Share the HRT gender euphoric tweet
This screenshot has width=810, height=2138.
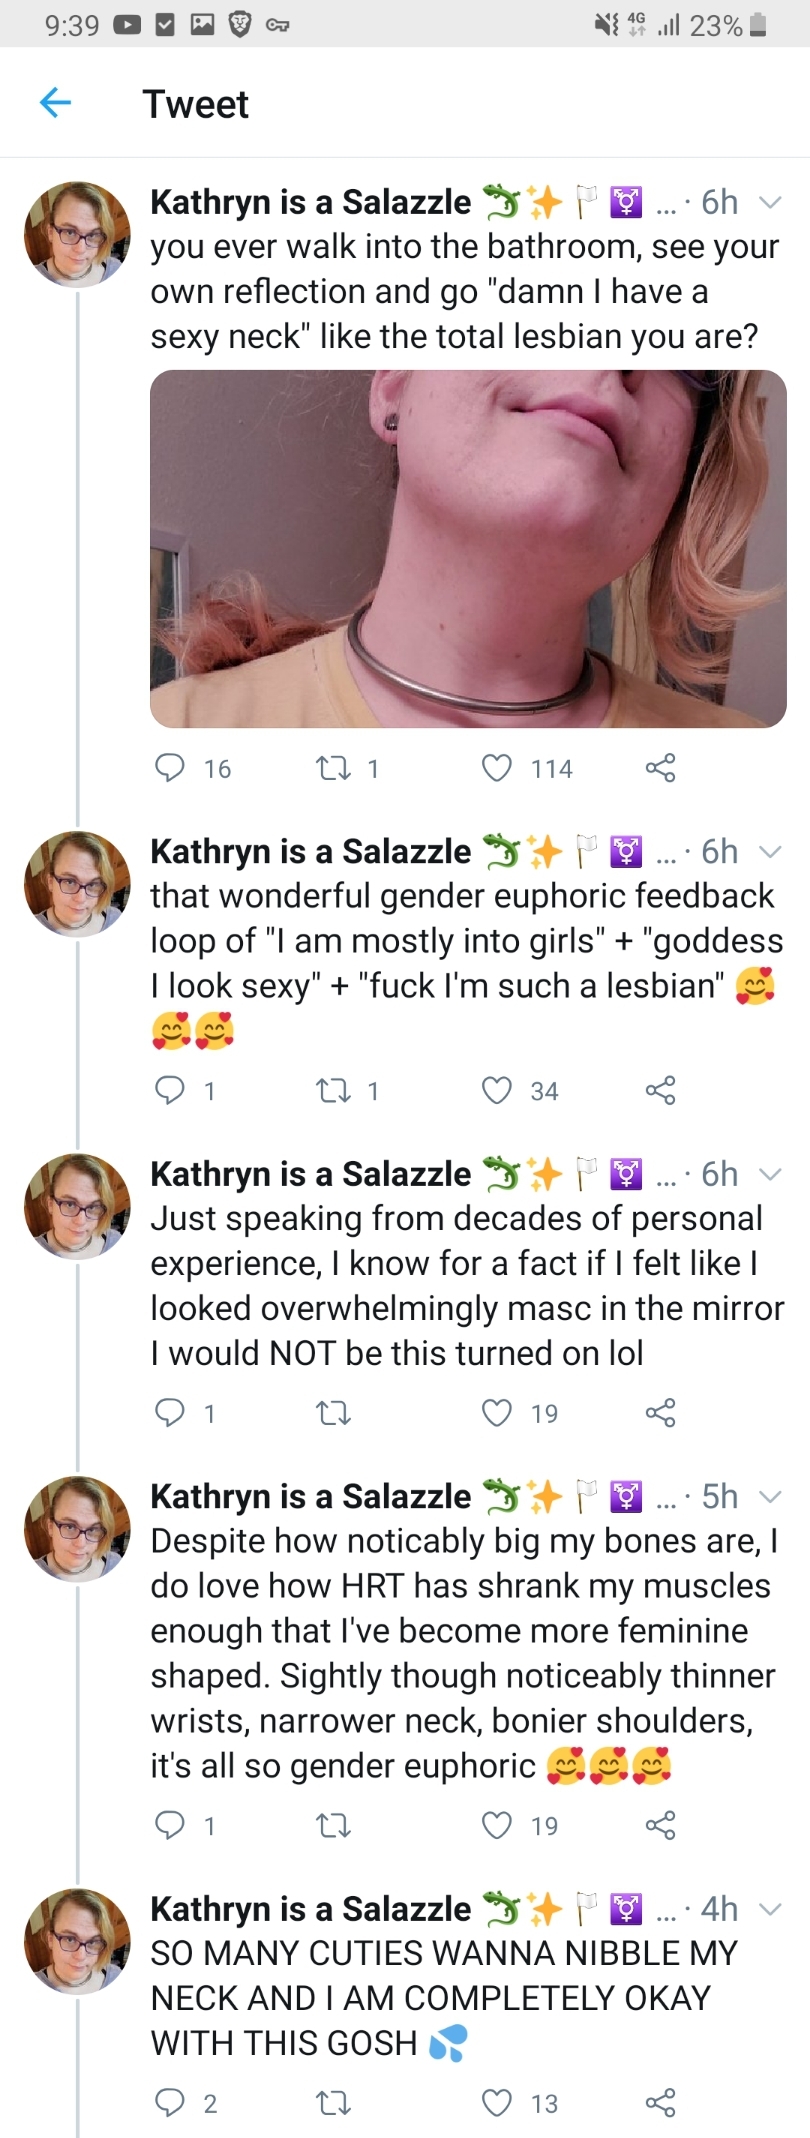click(x=660, y=1825)
